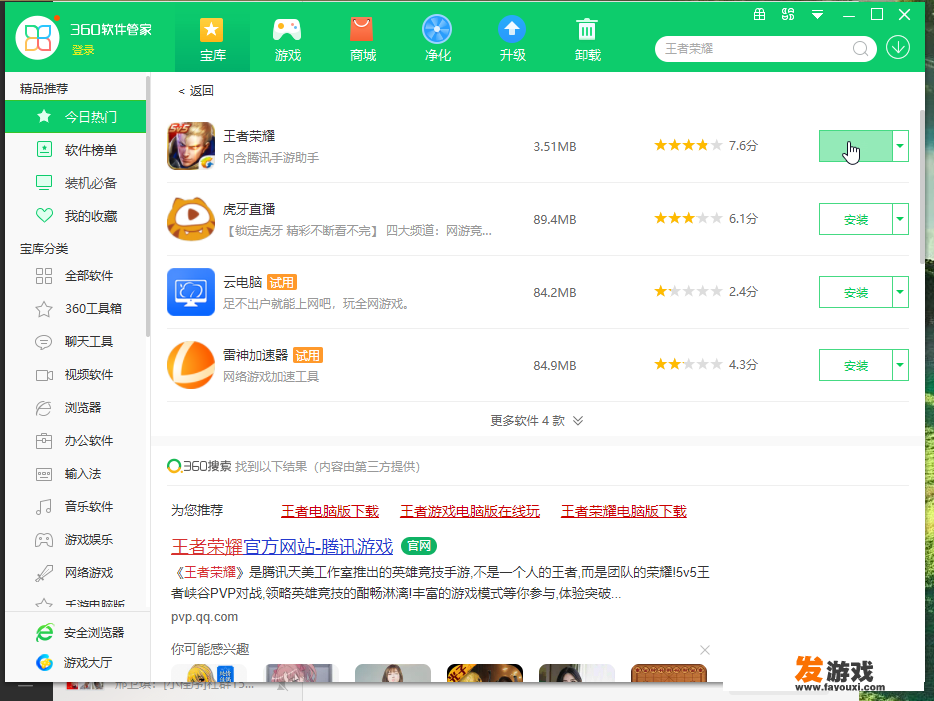934x701 pixels.
Task: Click the magnifier search icon
Action: pos(860,49)
